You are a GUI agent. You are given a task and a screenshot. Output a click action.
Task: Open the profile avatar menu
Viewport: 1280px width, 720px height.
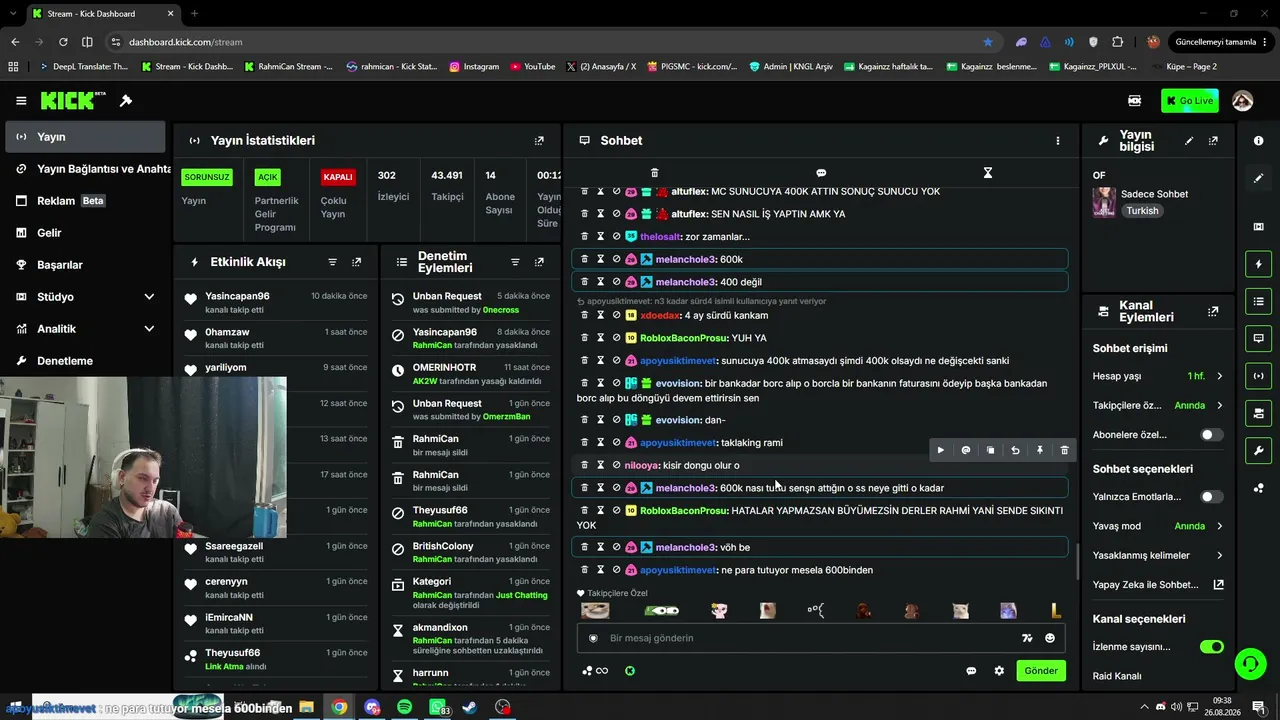(1242, 101)
